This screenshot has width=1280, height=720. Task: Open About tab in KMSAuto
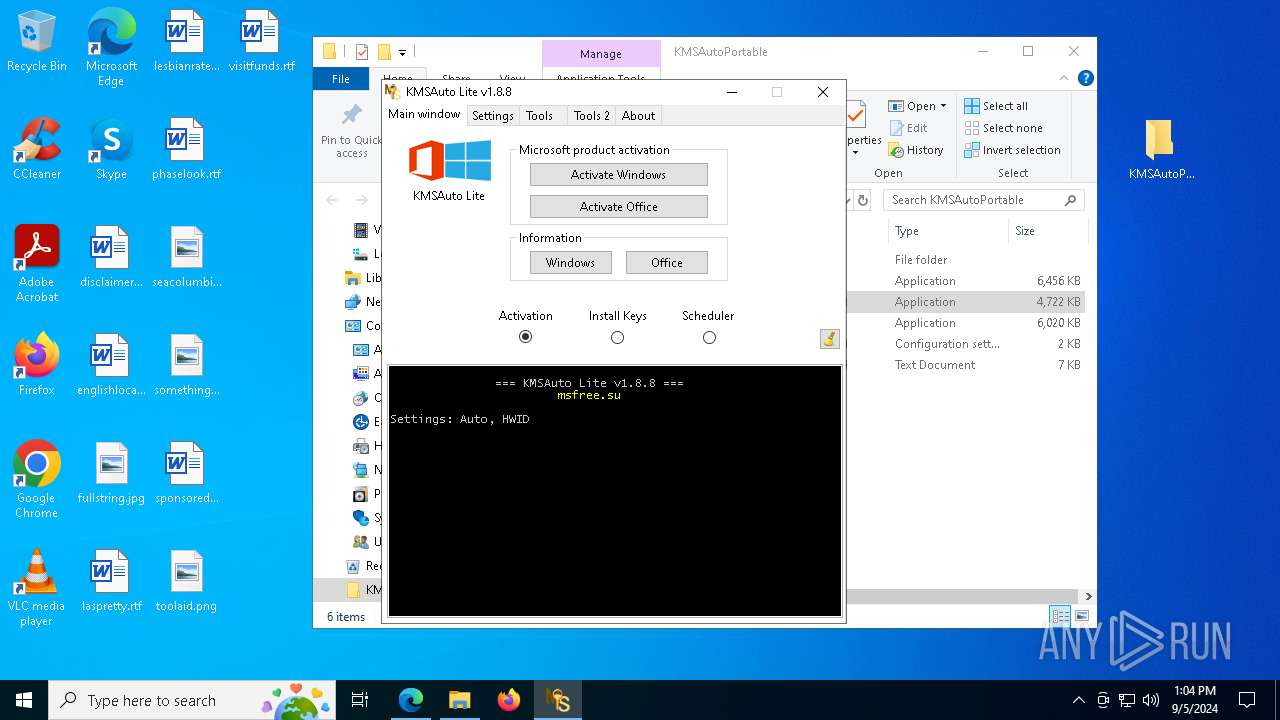pos(638,116)
